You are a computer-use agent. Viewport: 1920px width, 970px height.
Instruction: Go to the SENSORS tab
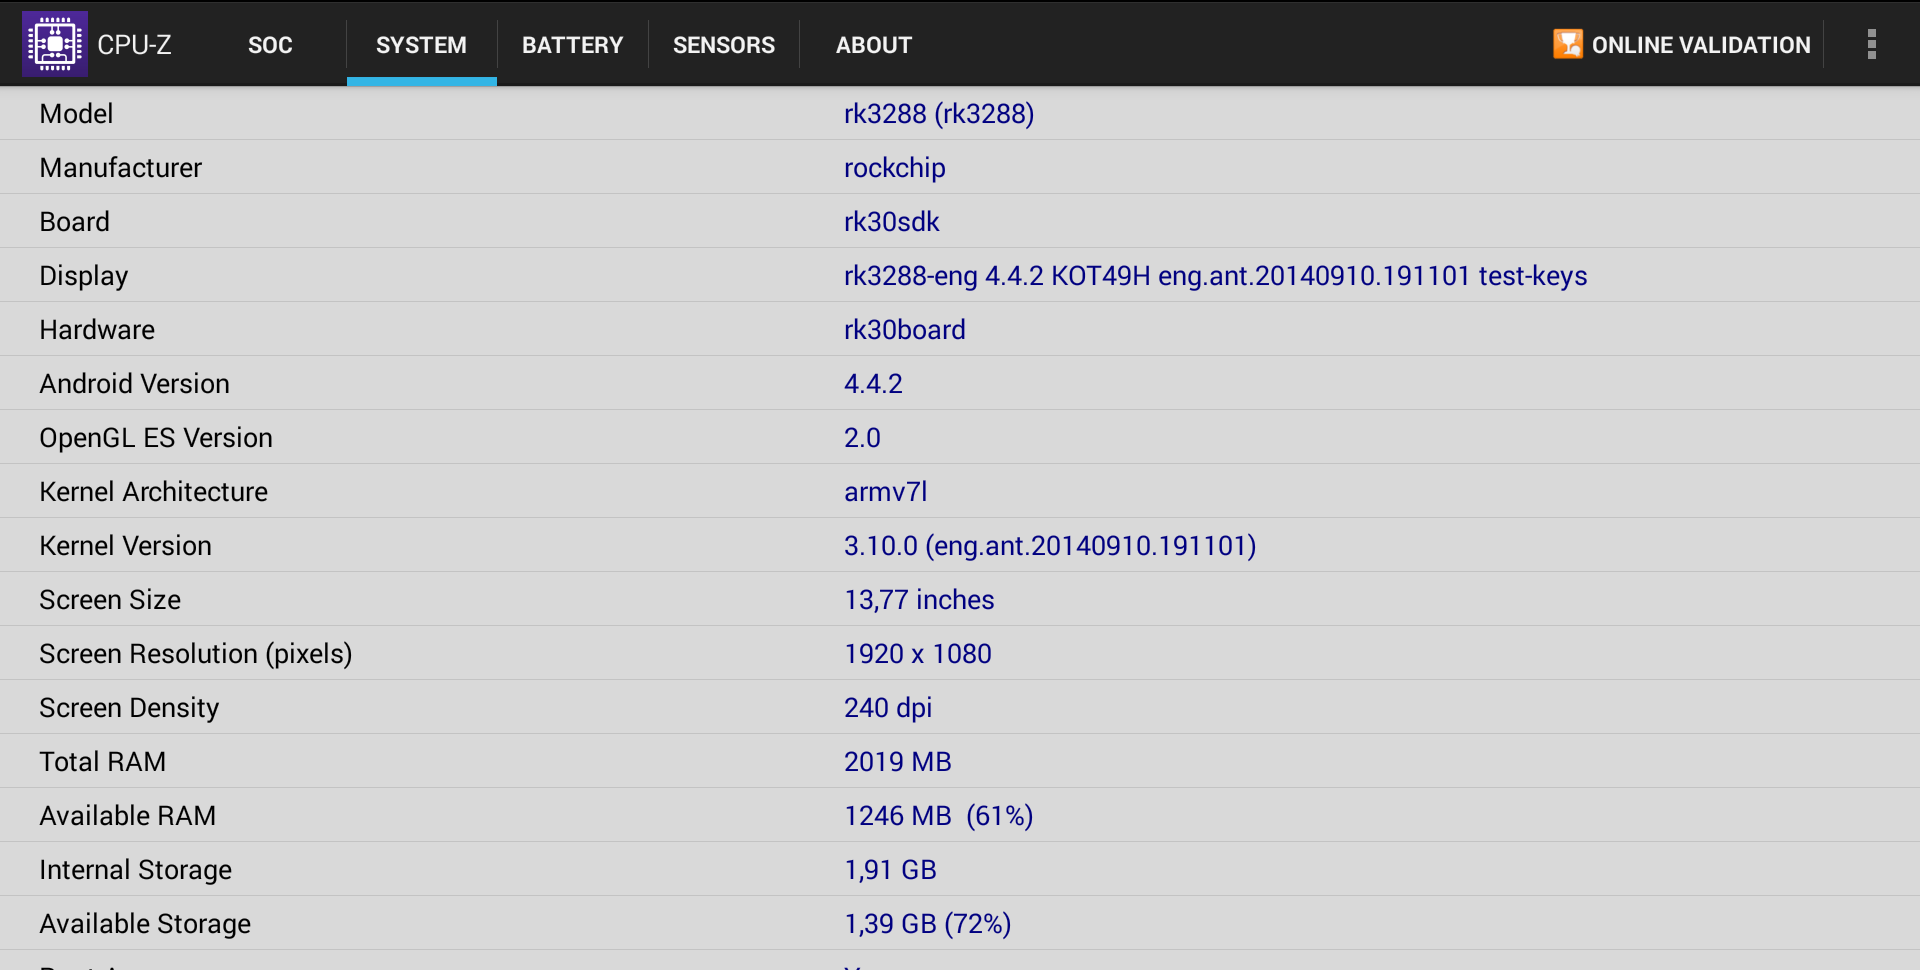click(x=723, y=45)
